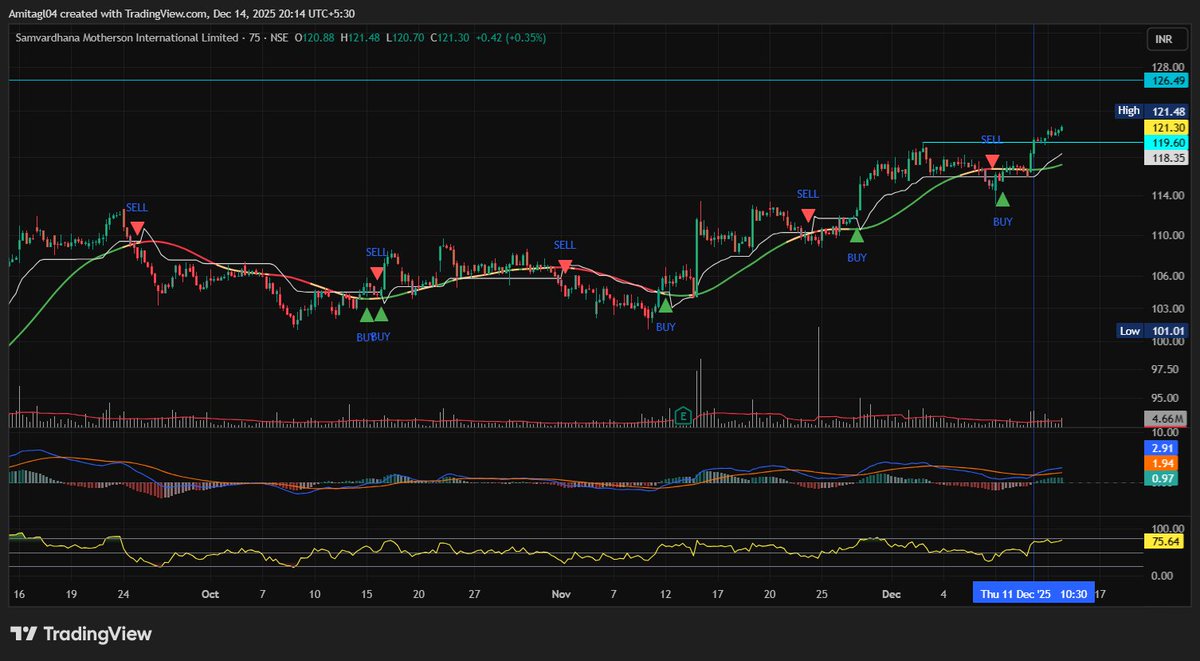Click the green BUY triangle from late November
The width and height of the screenshot is (1200, 661).
(856, 236)
